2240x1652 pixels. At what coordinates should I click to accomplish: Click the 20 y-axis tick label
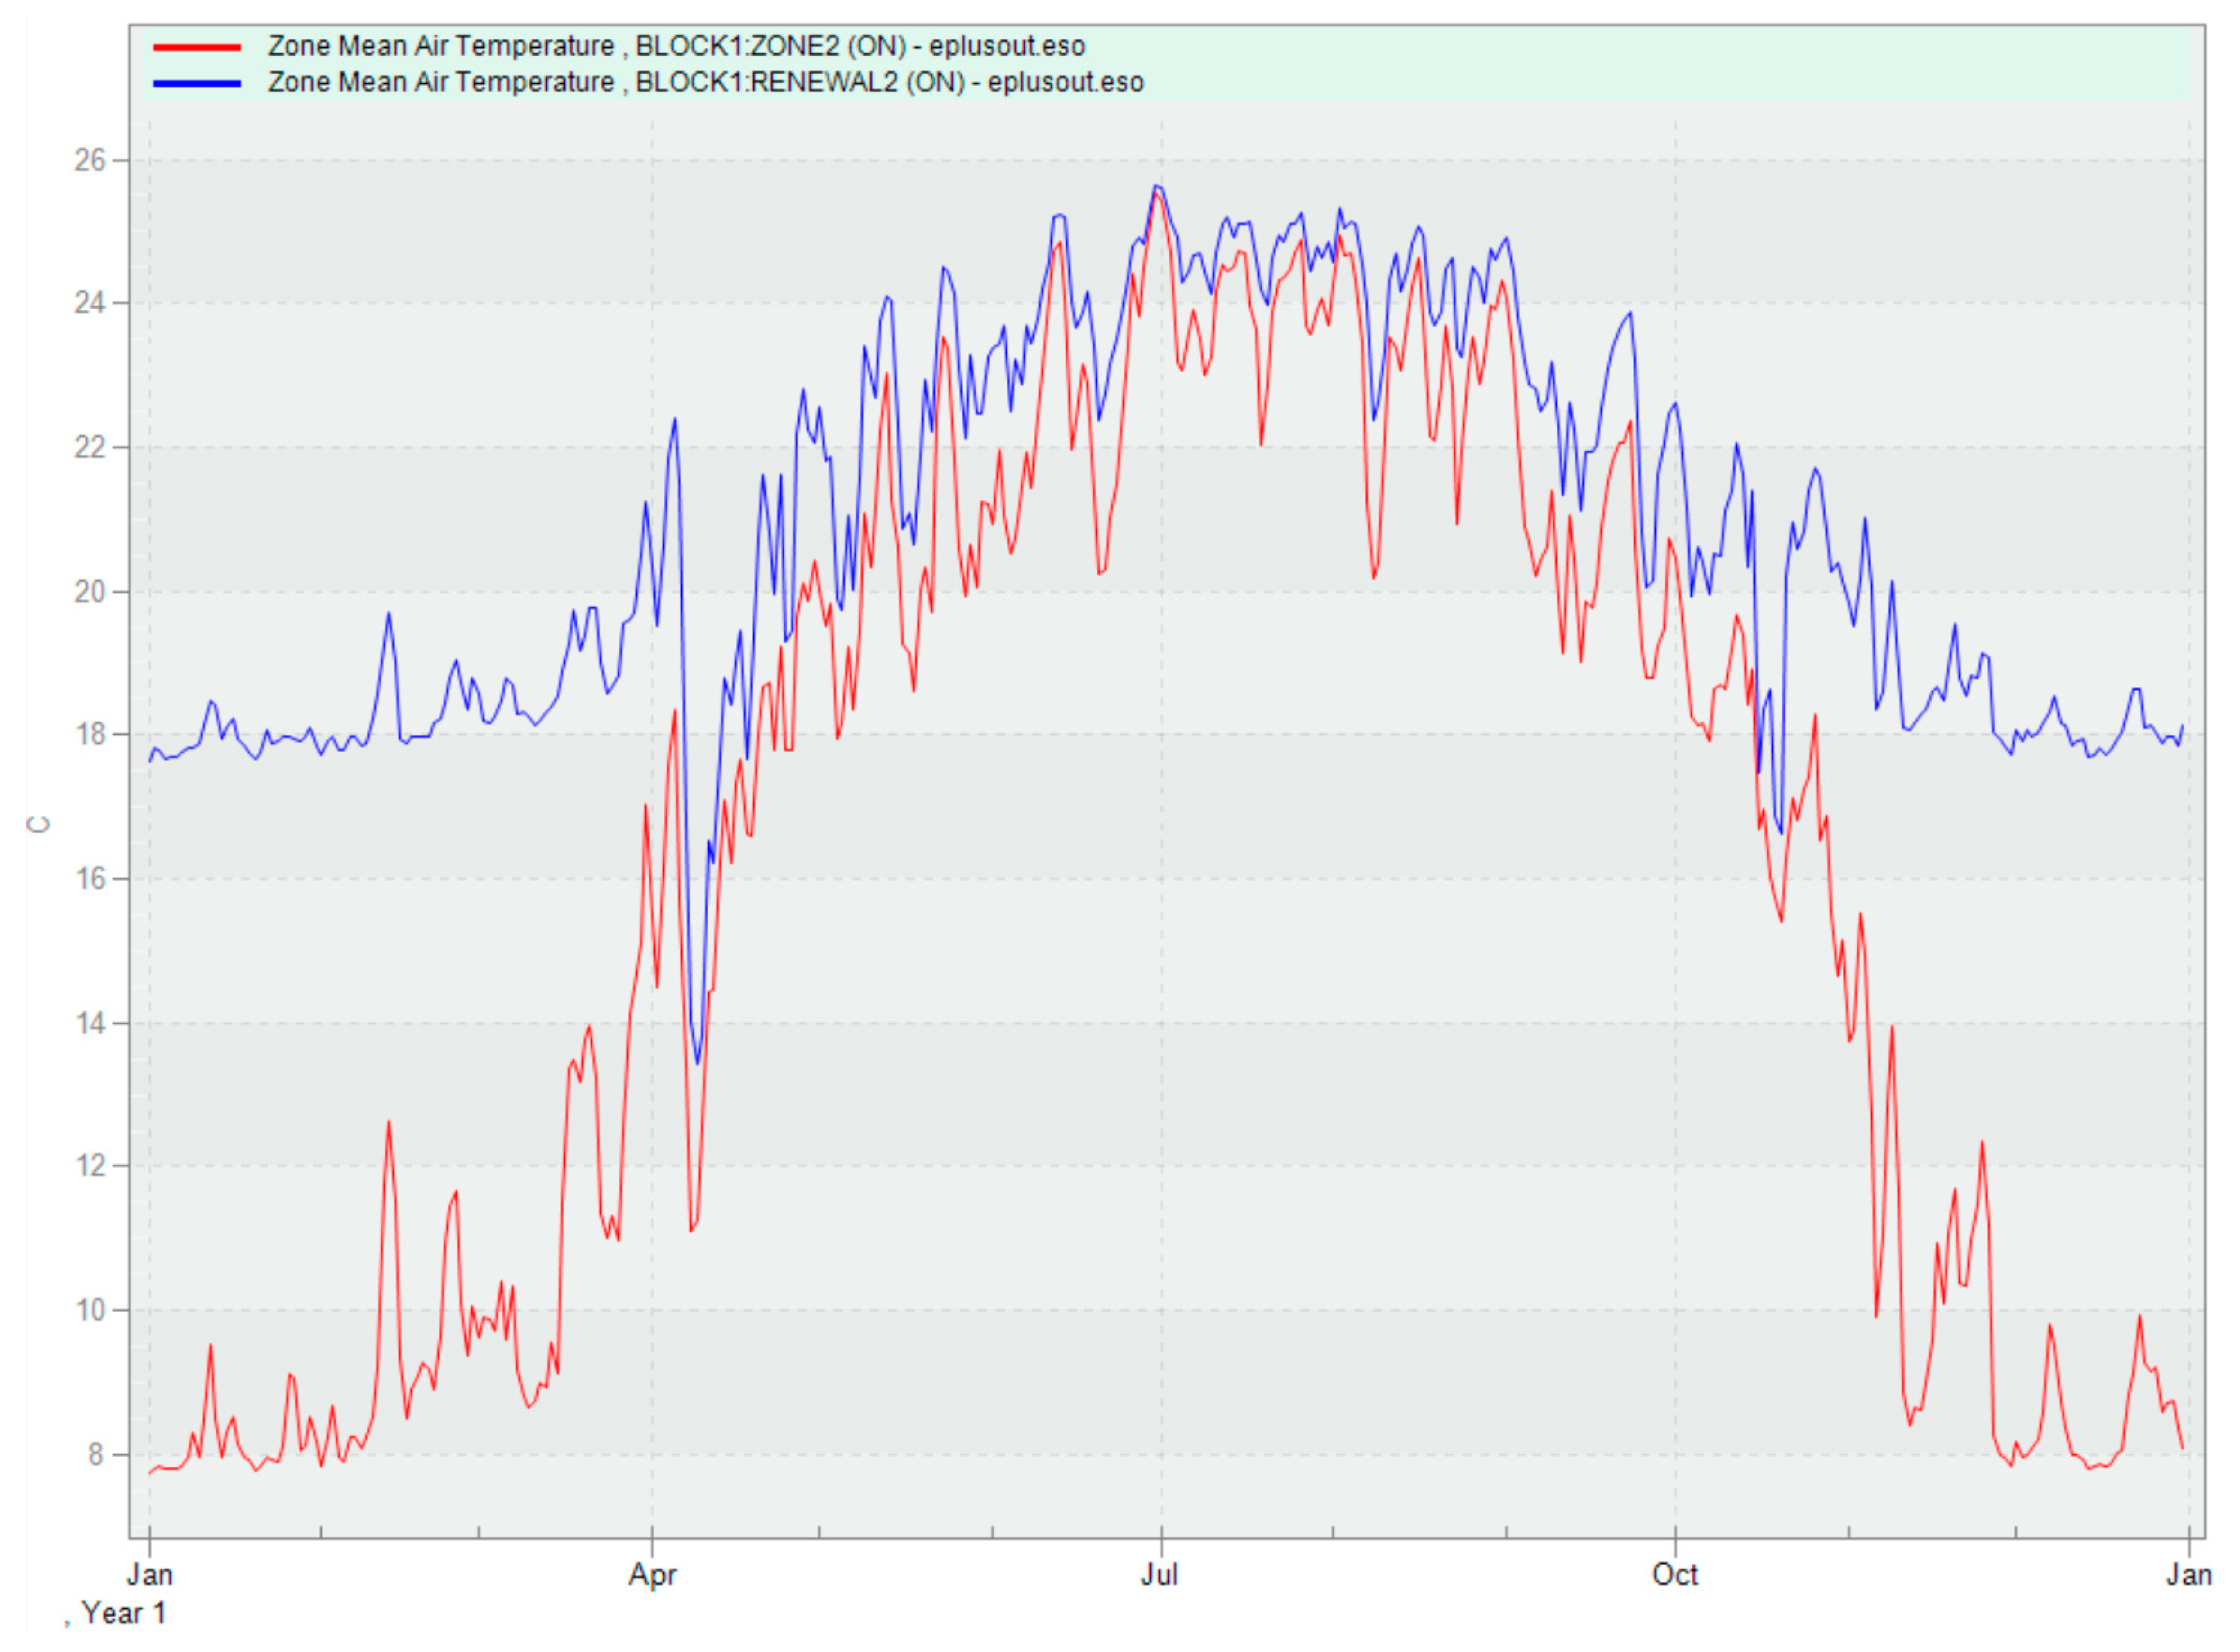click(89, 591)
